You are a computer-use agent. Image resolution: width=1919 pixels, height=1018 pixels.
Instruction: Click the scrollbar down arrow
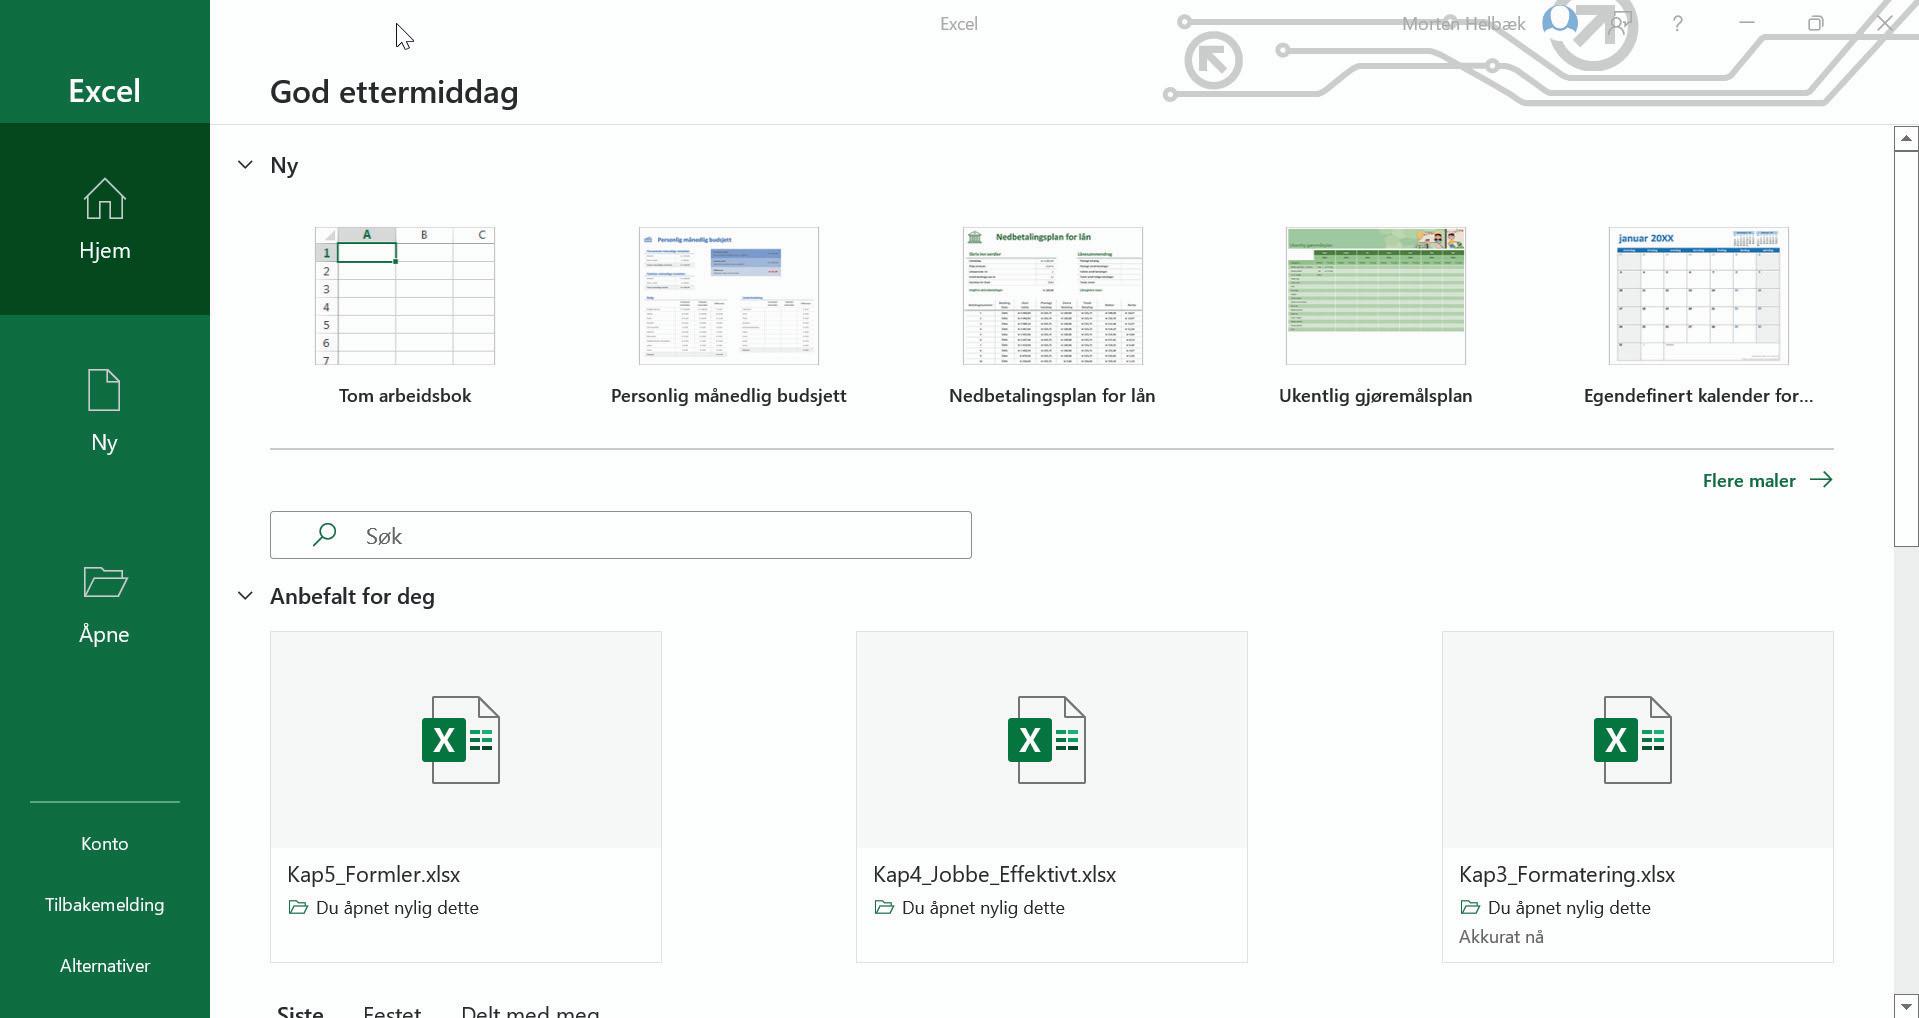click(1906, 1006)
